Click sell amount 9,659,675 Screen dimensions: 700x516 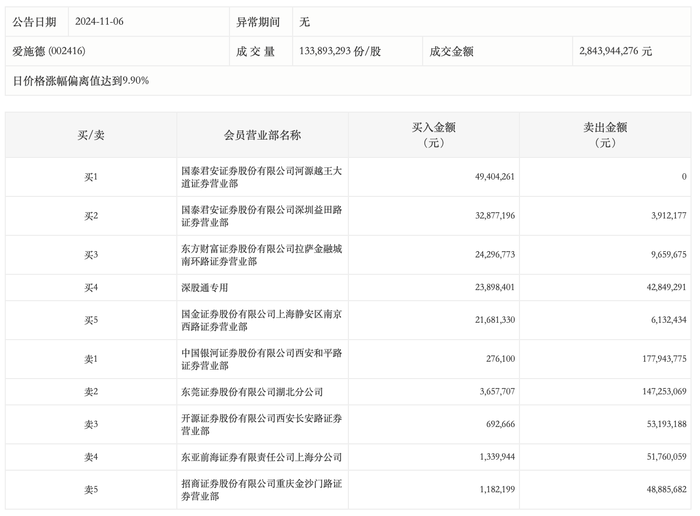(669, 255)
